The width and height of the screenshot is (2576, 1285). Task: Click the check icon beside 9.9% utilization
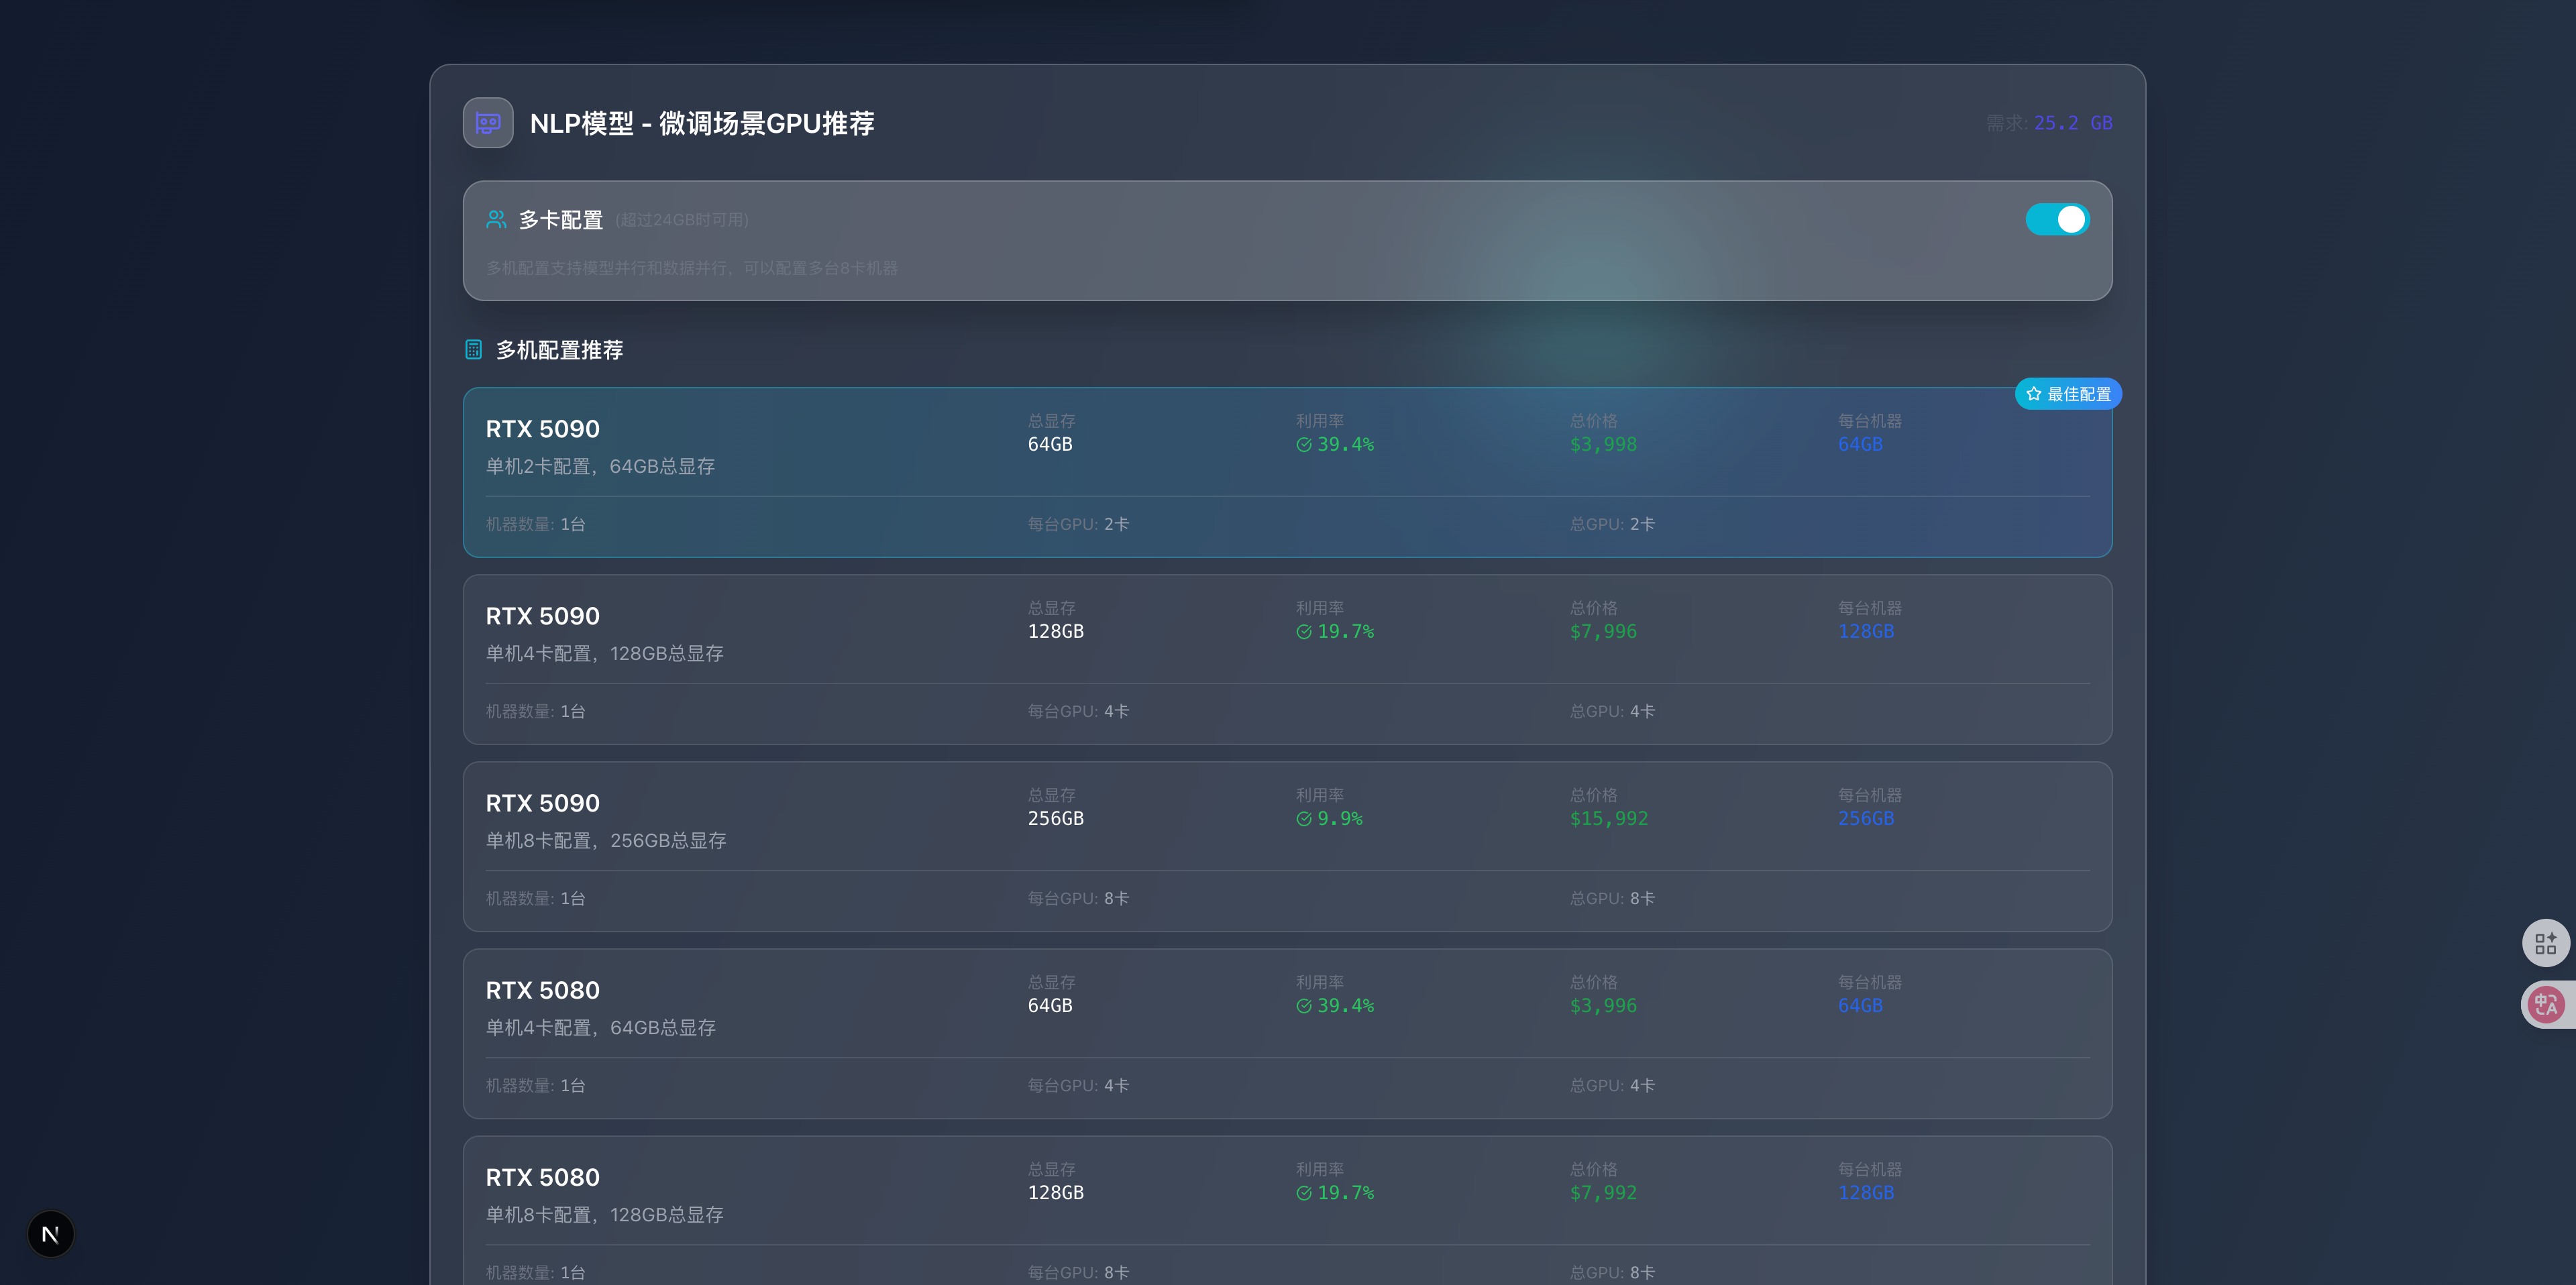1304,819
